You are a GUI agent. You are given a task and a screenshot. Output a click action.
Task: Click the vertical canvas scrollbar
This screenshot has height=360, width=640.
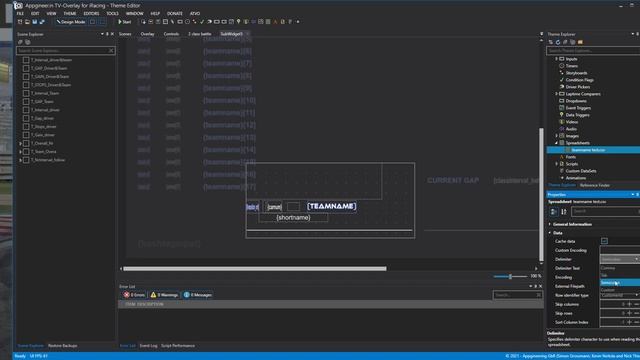point(541,195)
